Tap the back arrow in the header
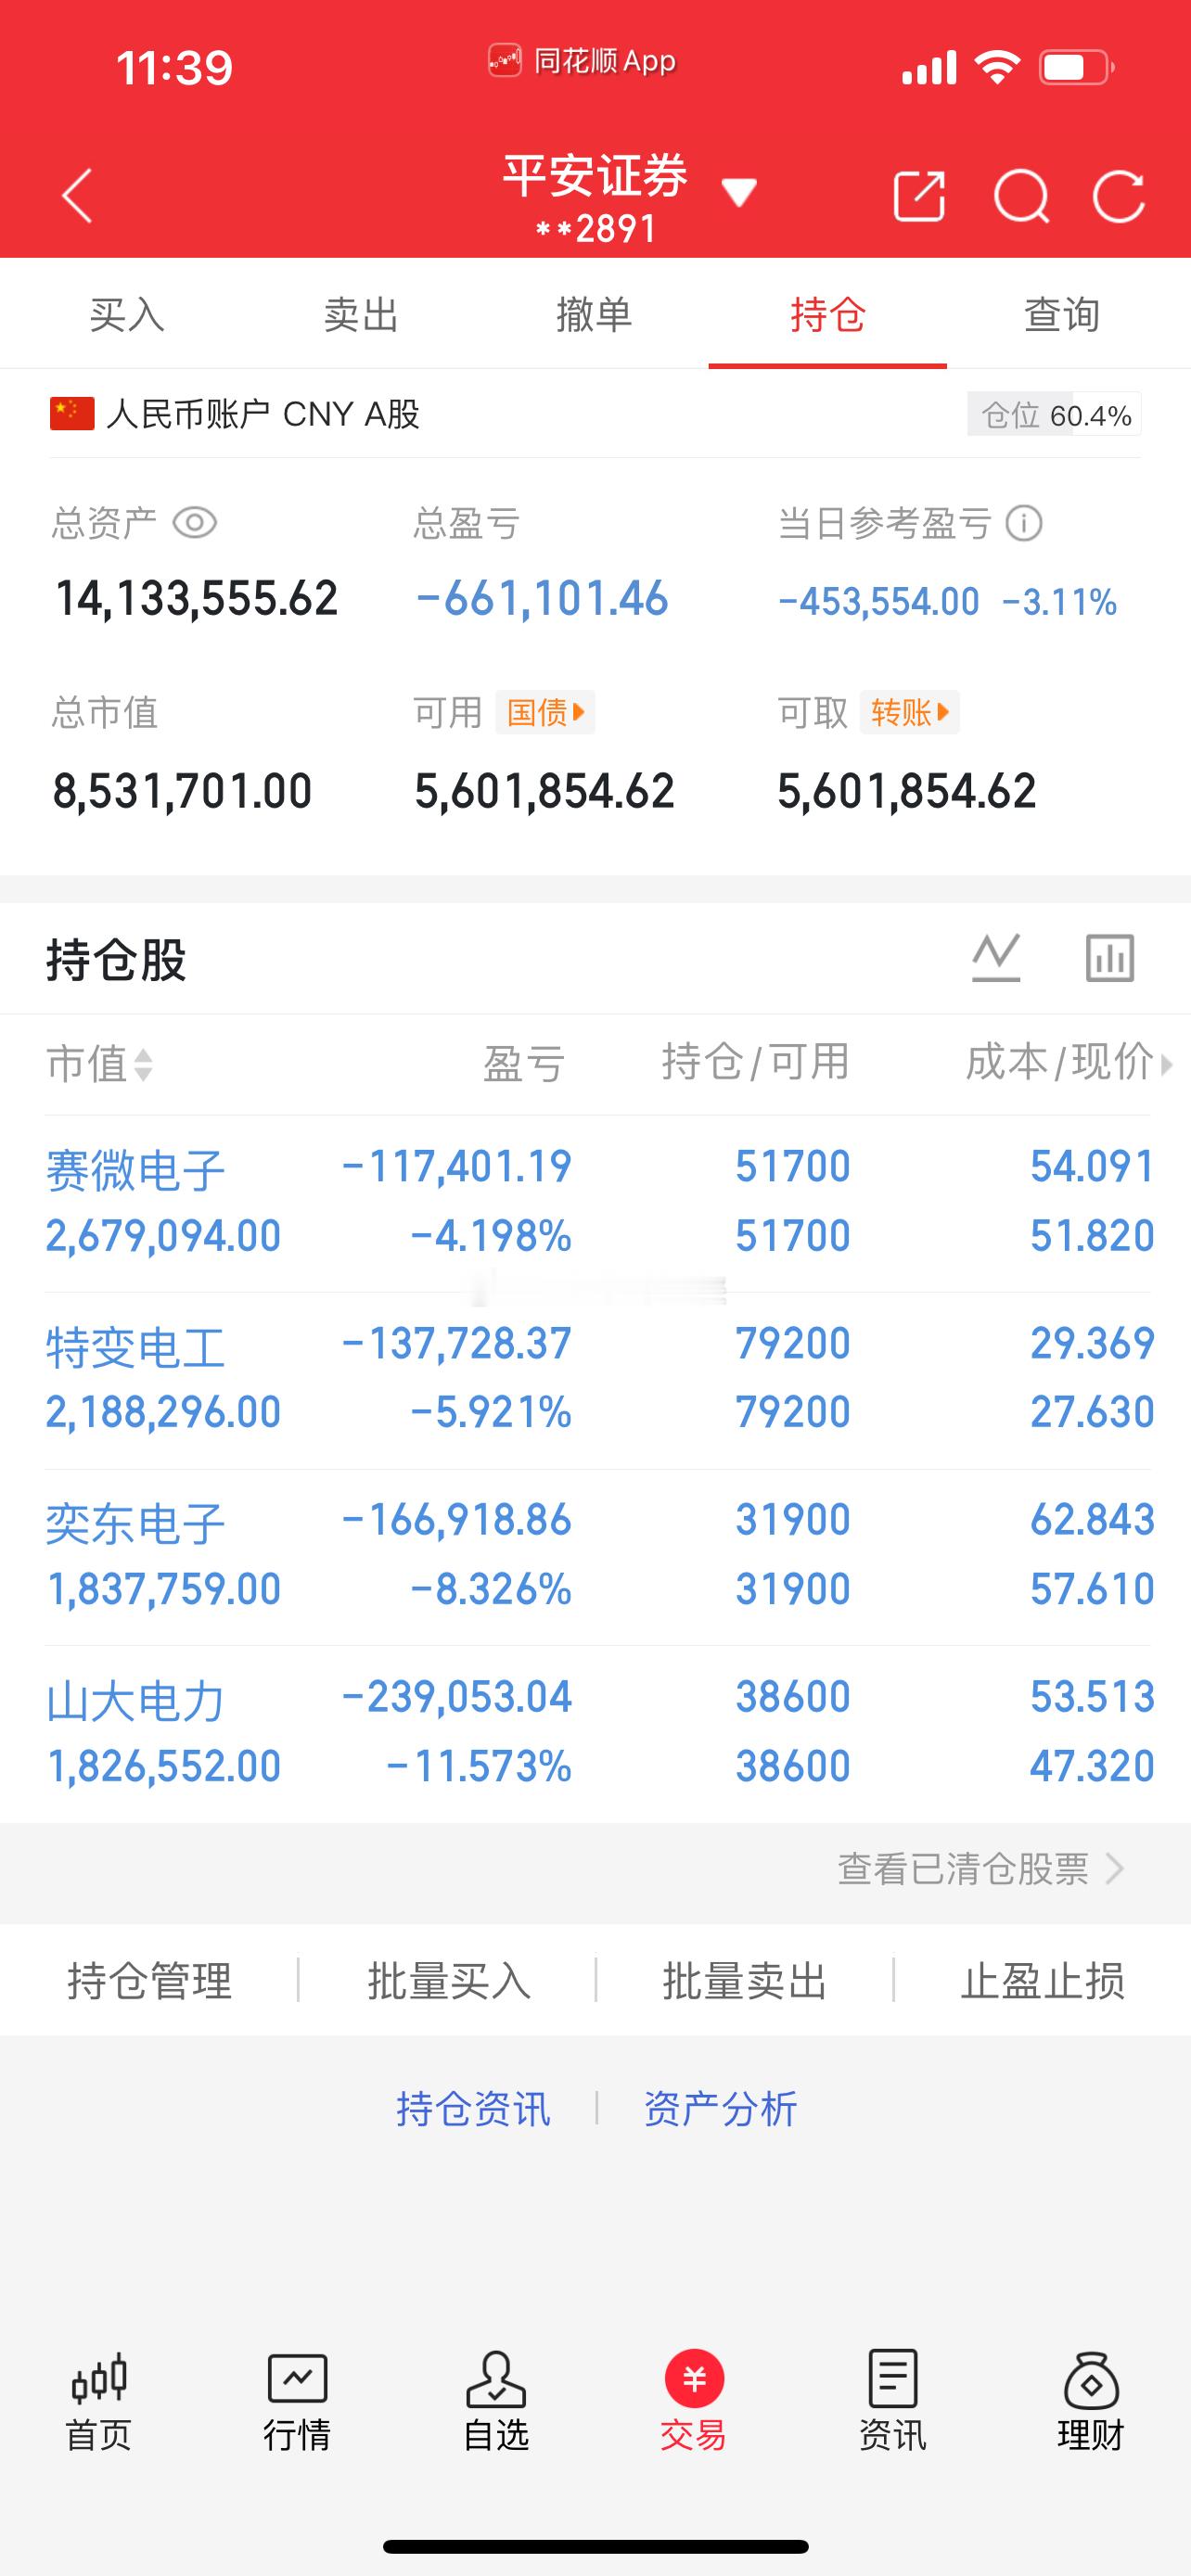Screen dimensions: 1191x2576 pos(77,195)
